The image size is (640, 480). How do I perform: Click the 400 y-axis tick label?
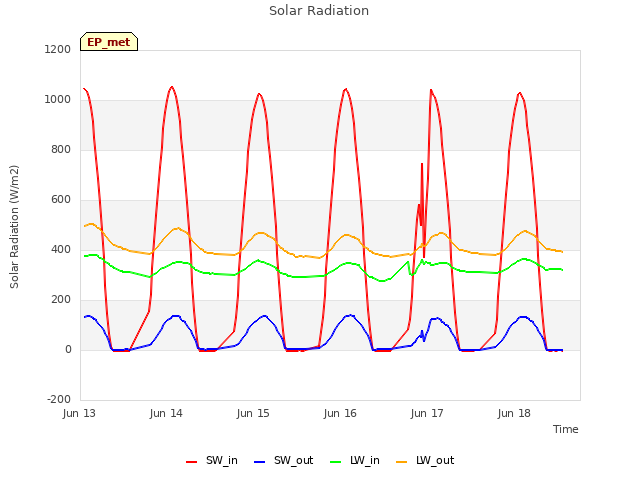[61, 249]
